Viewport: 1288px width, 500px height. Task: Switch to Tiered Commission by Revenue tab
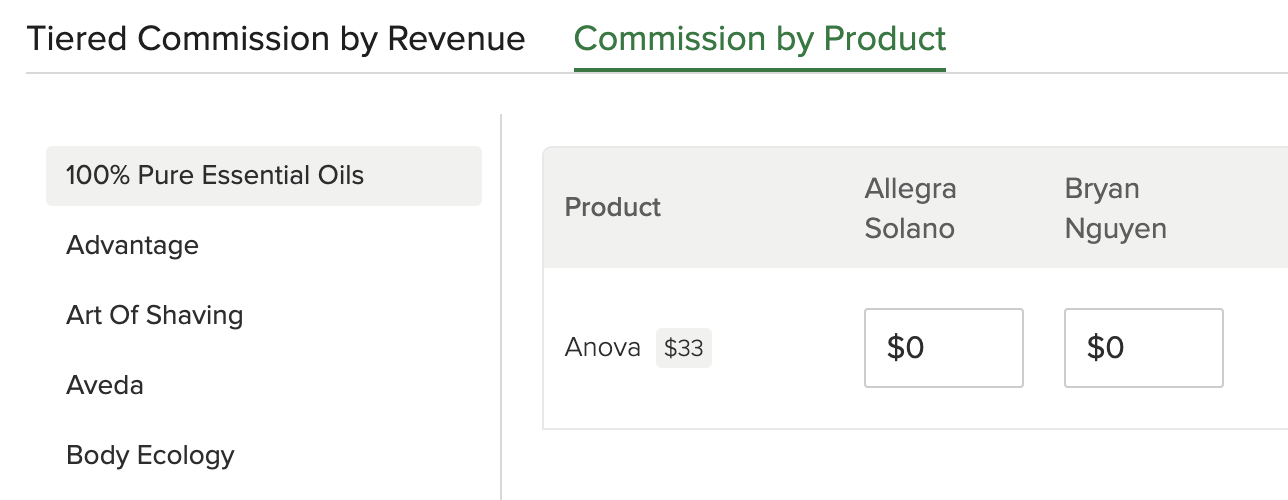coord(275,39)
